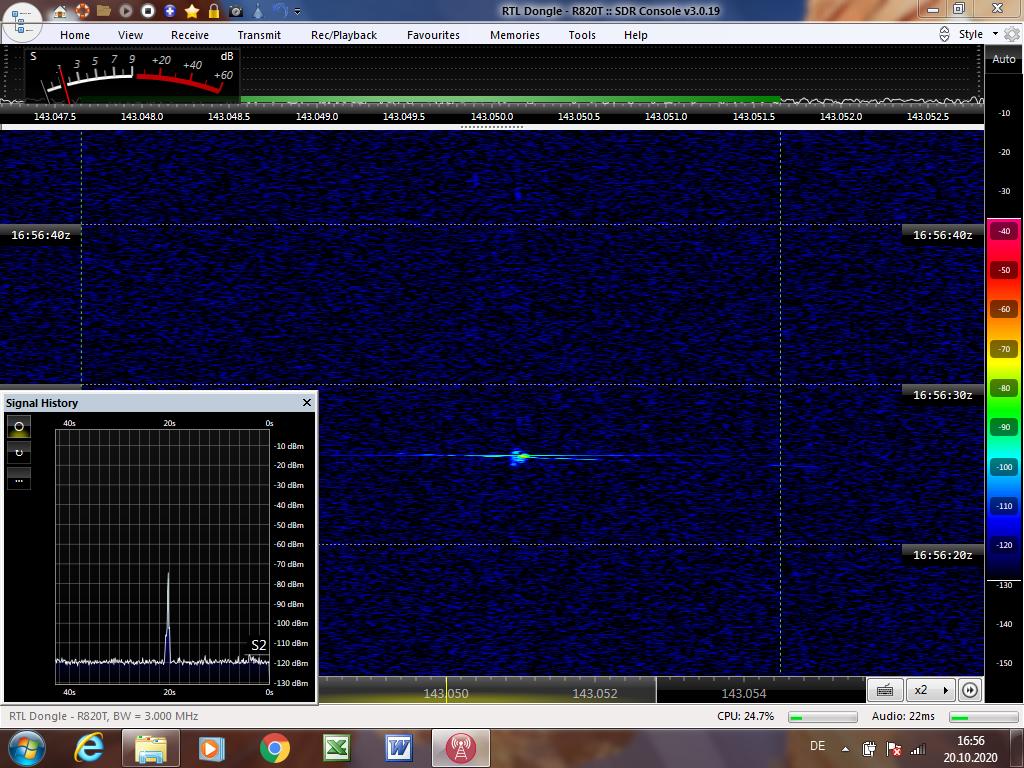Screen dimensions: 1024x768
Task: Click the waterfall colour scale bar
Action: (x=1004, y=399)
